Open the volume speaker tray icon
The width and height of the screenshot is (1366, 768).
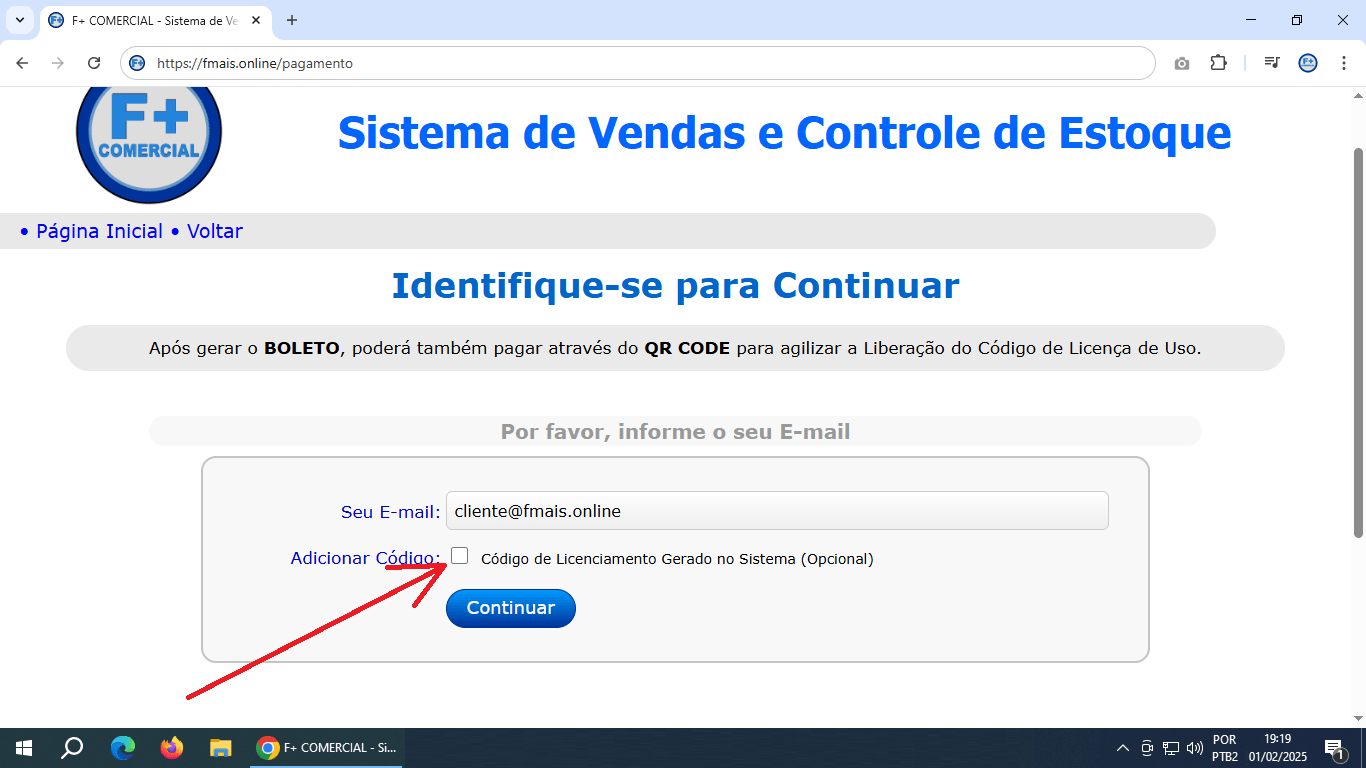pyautogui.click(x=1195, y=748)
